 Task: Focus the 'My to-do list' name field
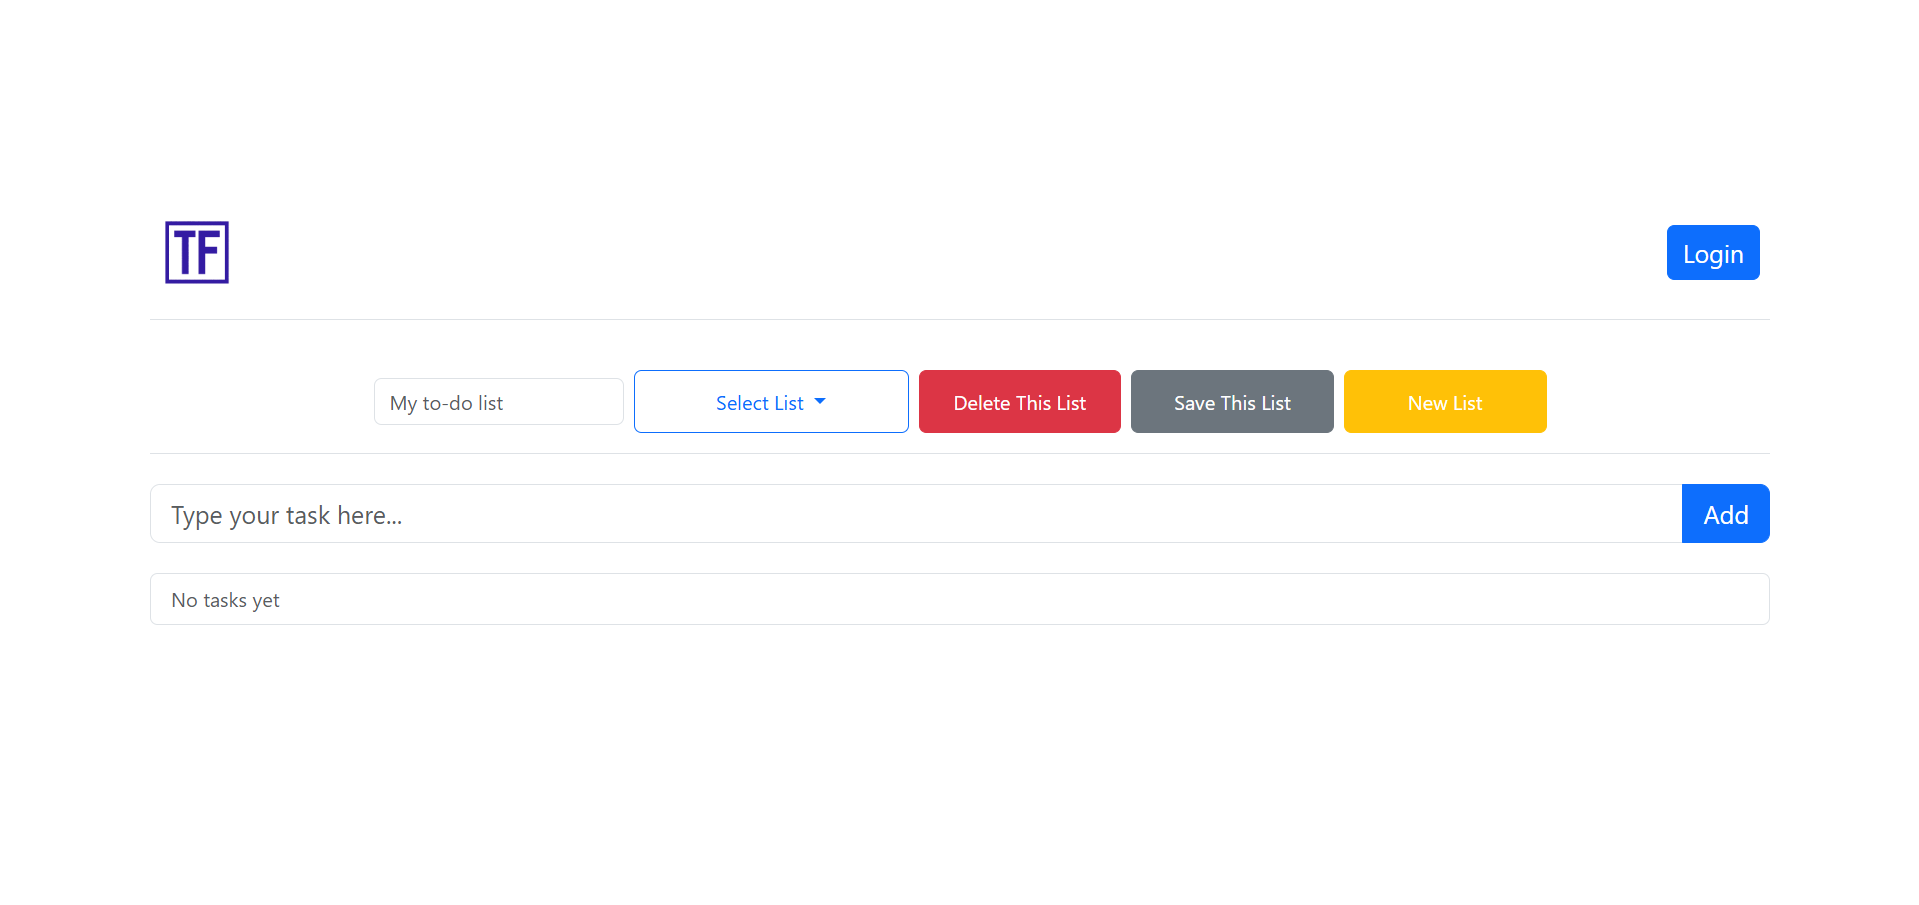pos(498,402)
